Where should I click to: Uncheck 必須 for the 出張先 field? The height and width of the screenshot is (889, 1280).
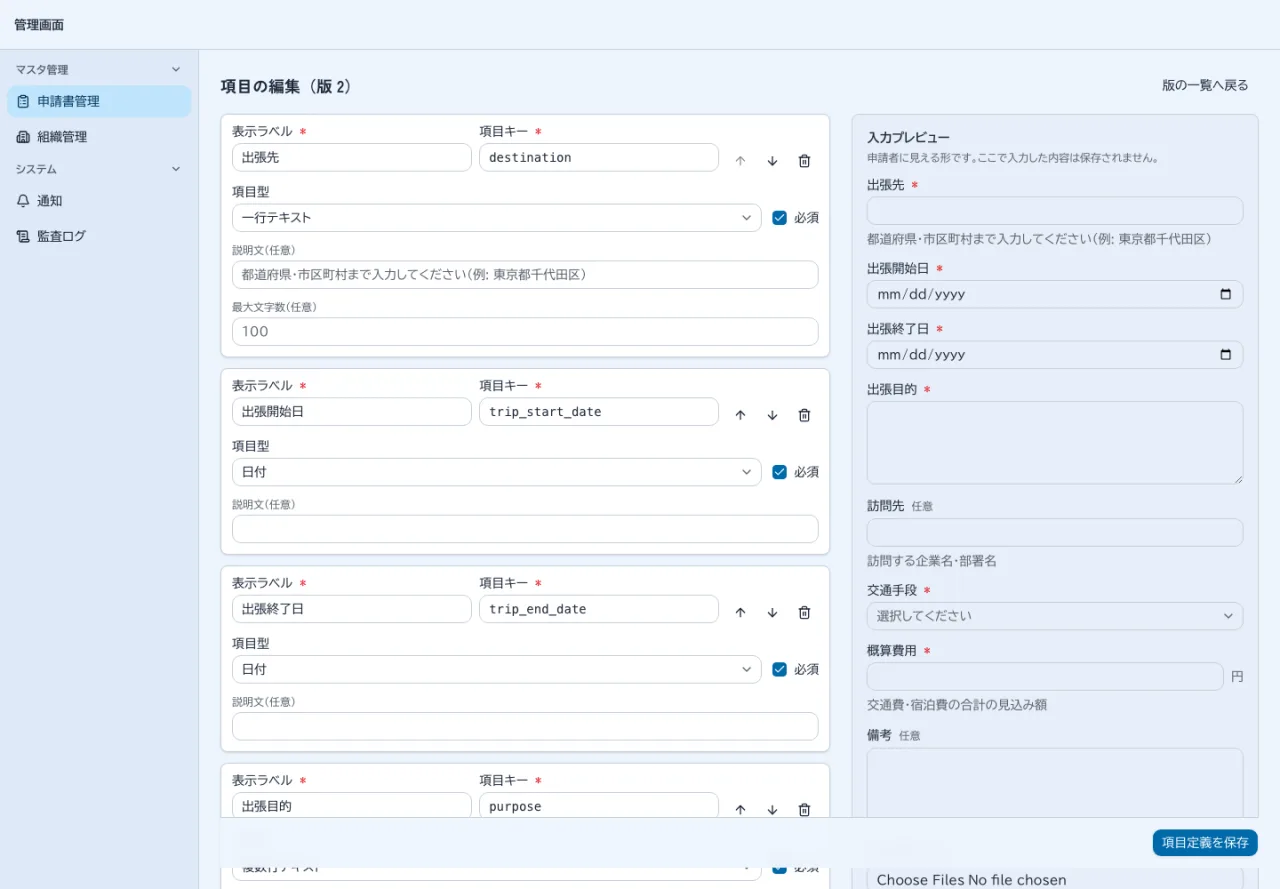pyautogui.click(x=780, y=218)
